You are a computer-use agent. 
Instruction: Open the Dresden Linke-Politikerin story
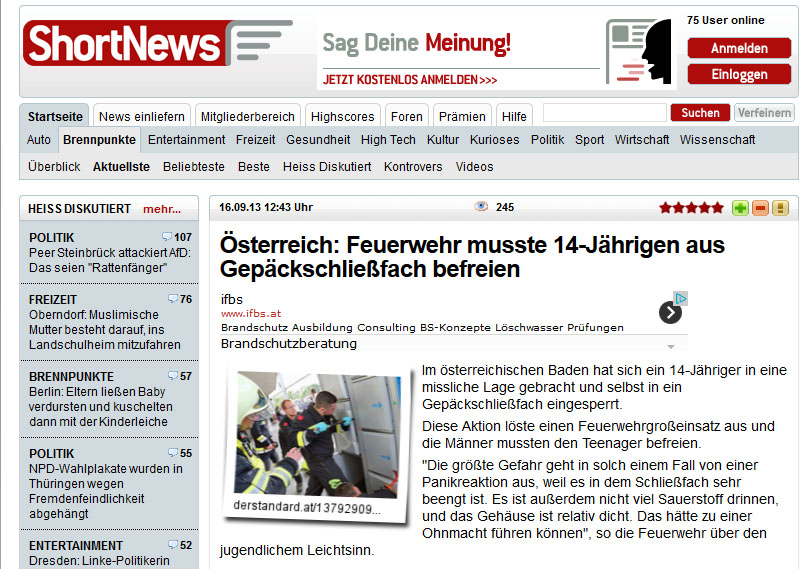pos(99,561)
